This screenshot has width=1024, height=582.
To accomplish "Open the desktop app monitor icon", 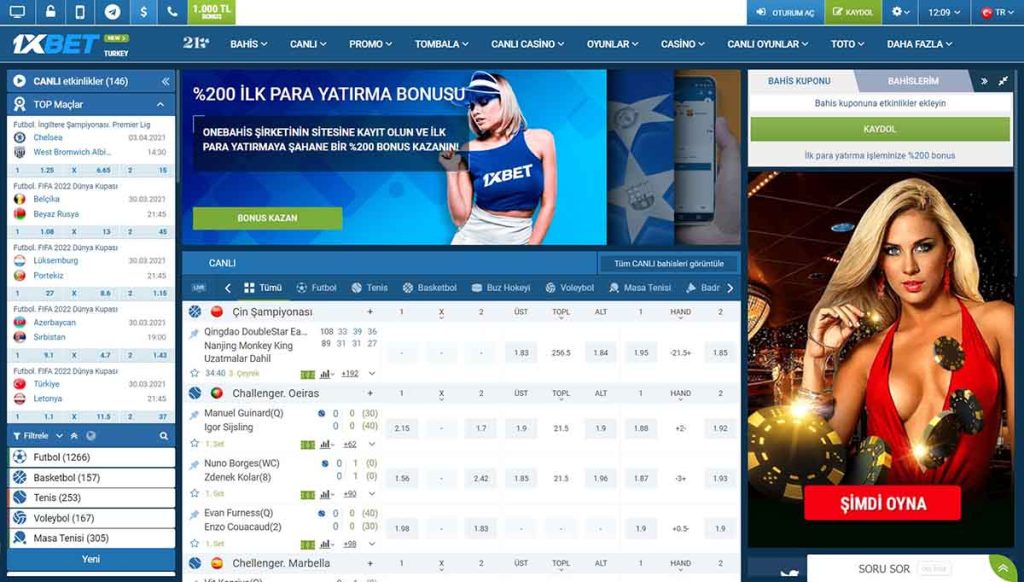I will [x=17, y=12].
